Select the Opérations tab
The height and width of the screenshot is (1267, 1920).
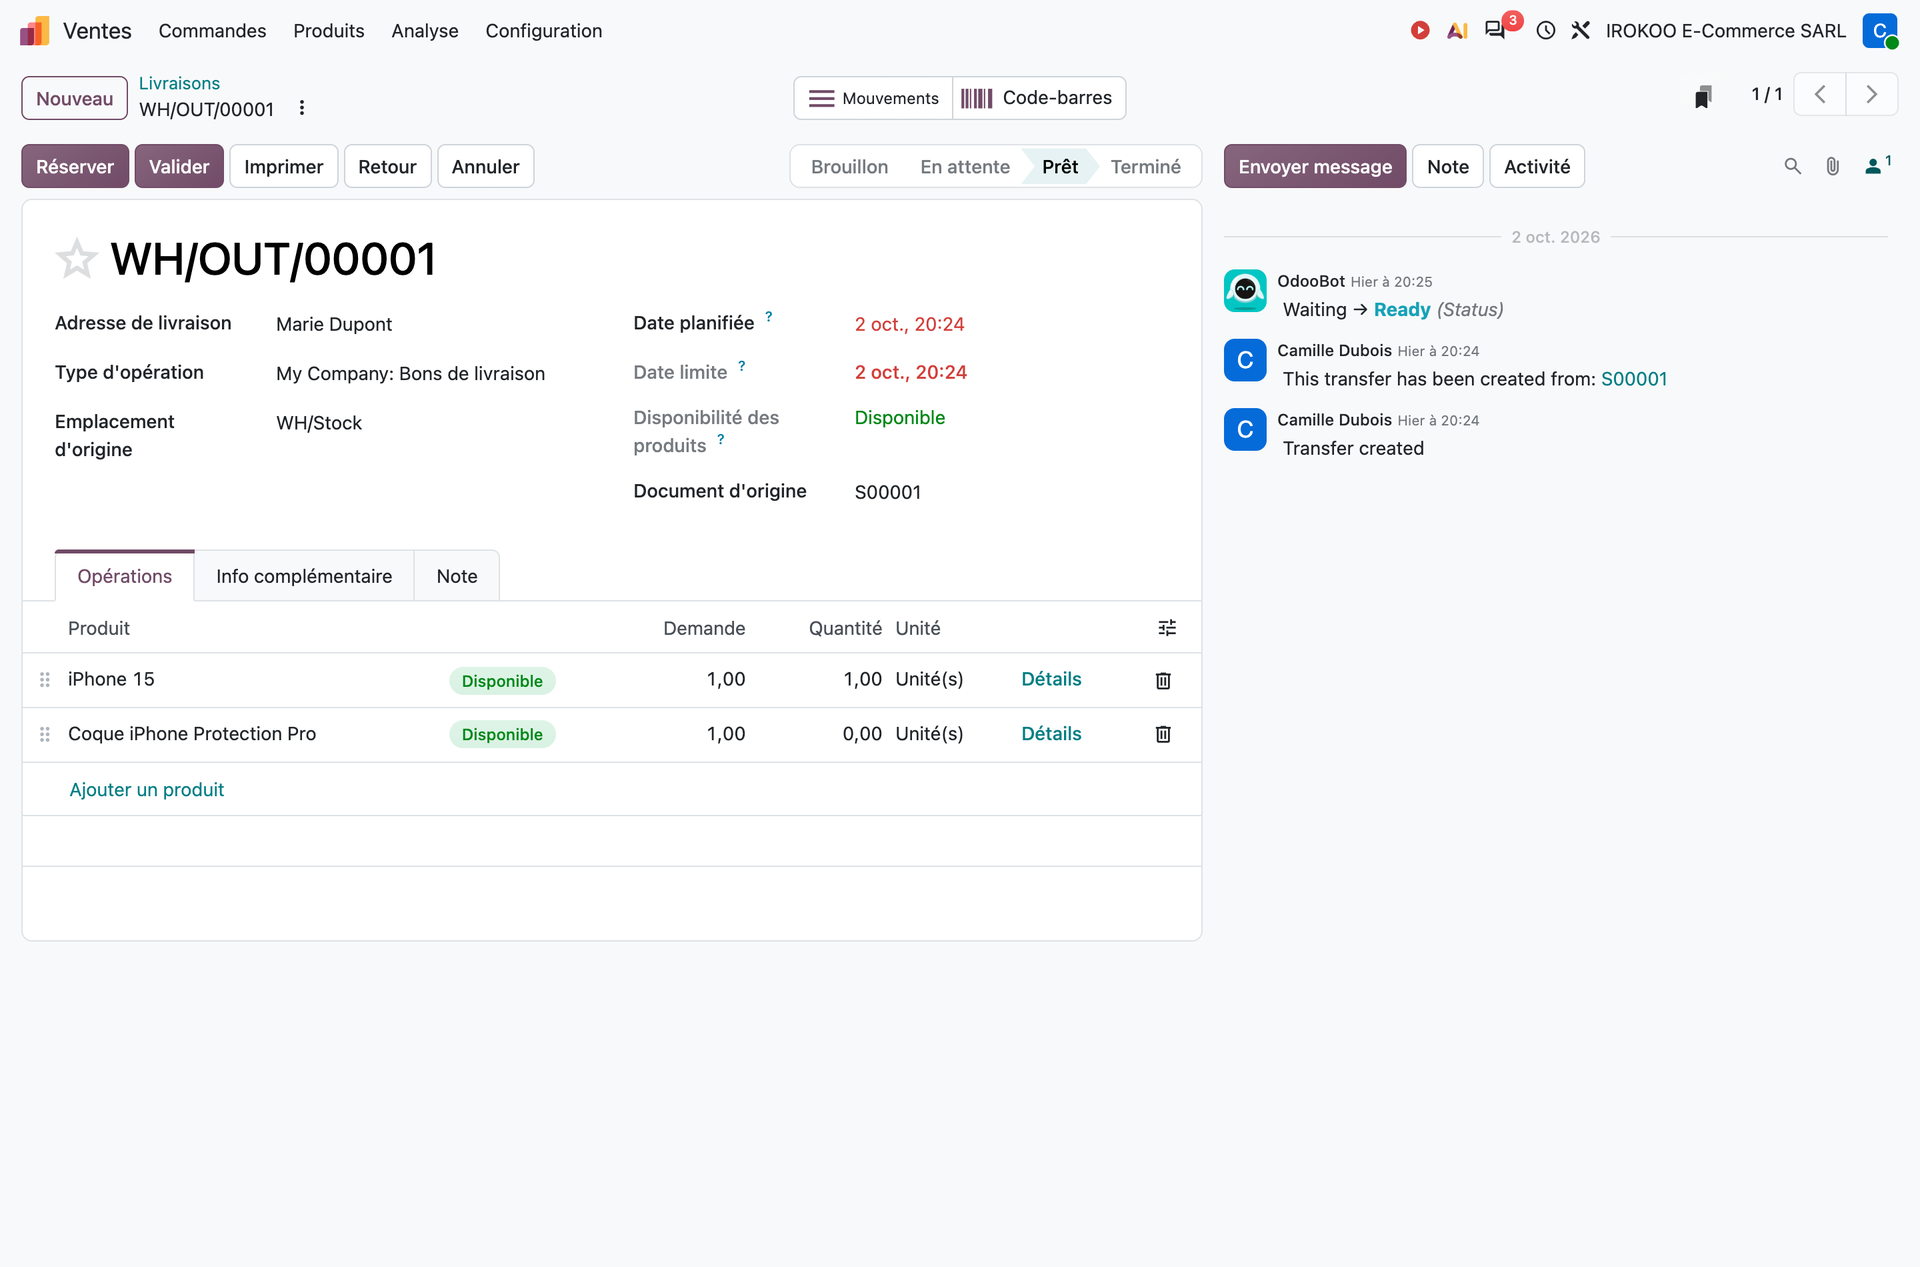click(x=125, y=576)
